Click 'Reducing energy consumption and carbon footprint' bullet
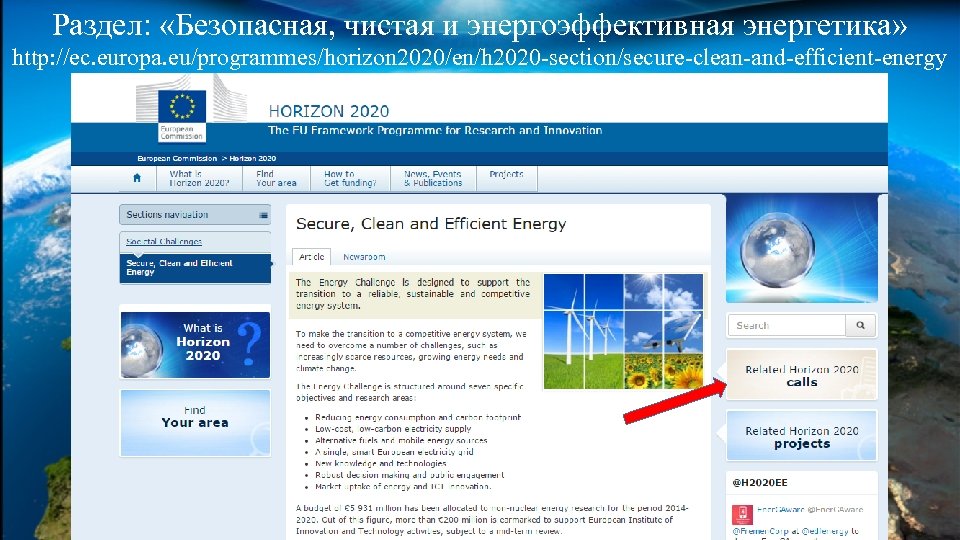This screenshot has width=960, height=540. [x=418, y=418]
